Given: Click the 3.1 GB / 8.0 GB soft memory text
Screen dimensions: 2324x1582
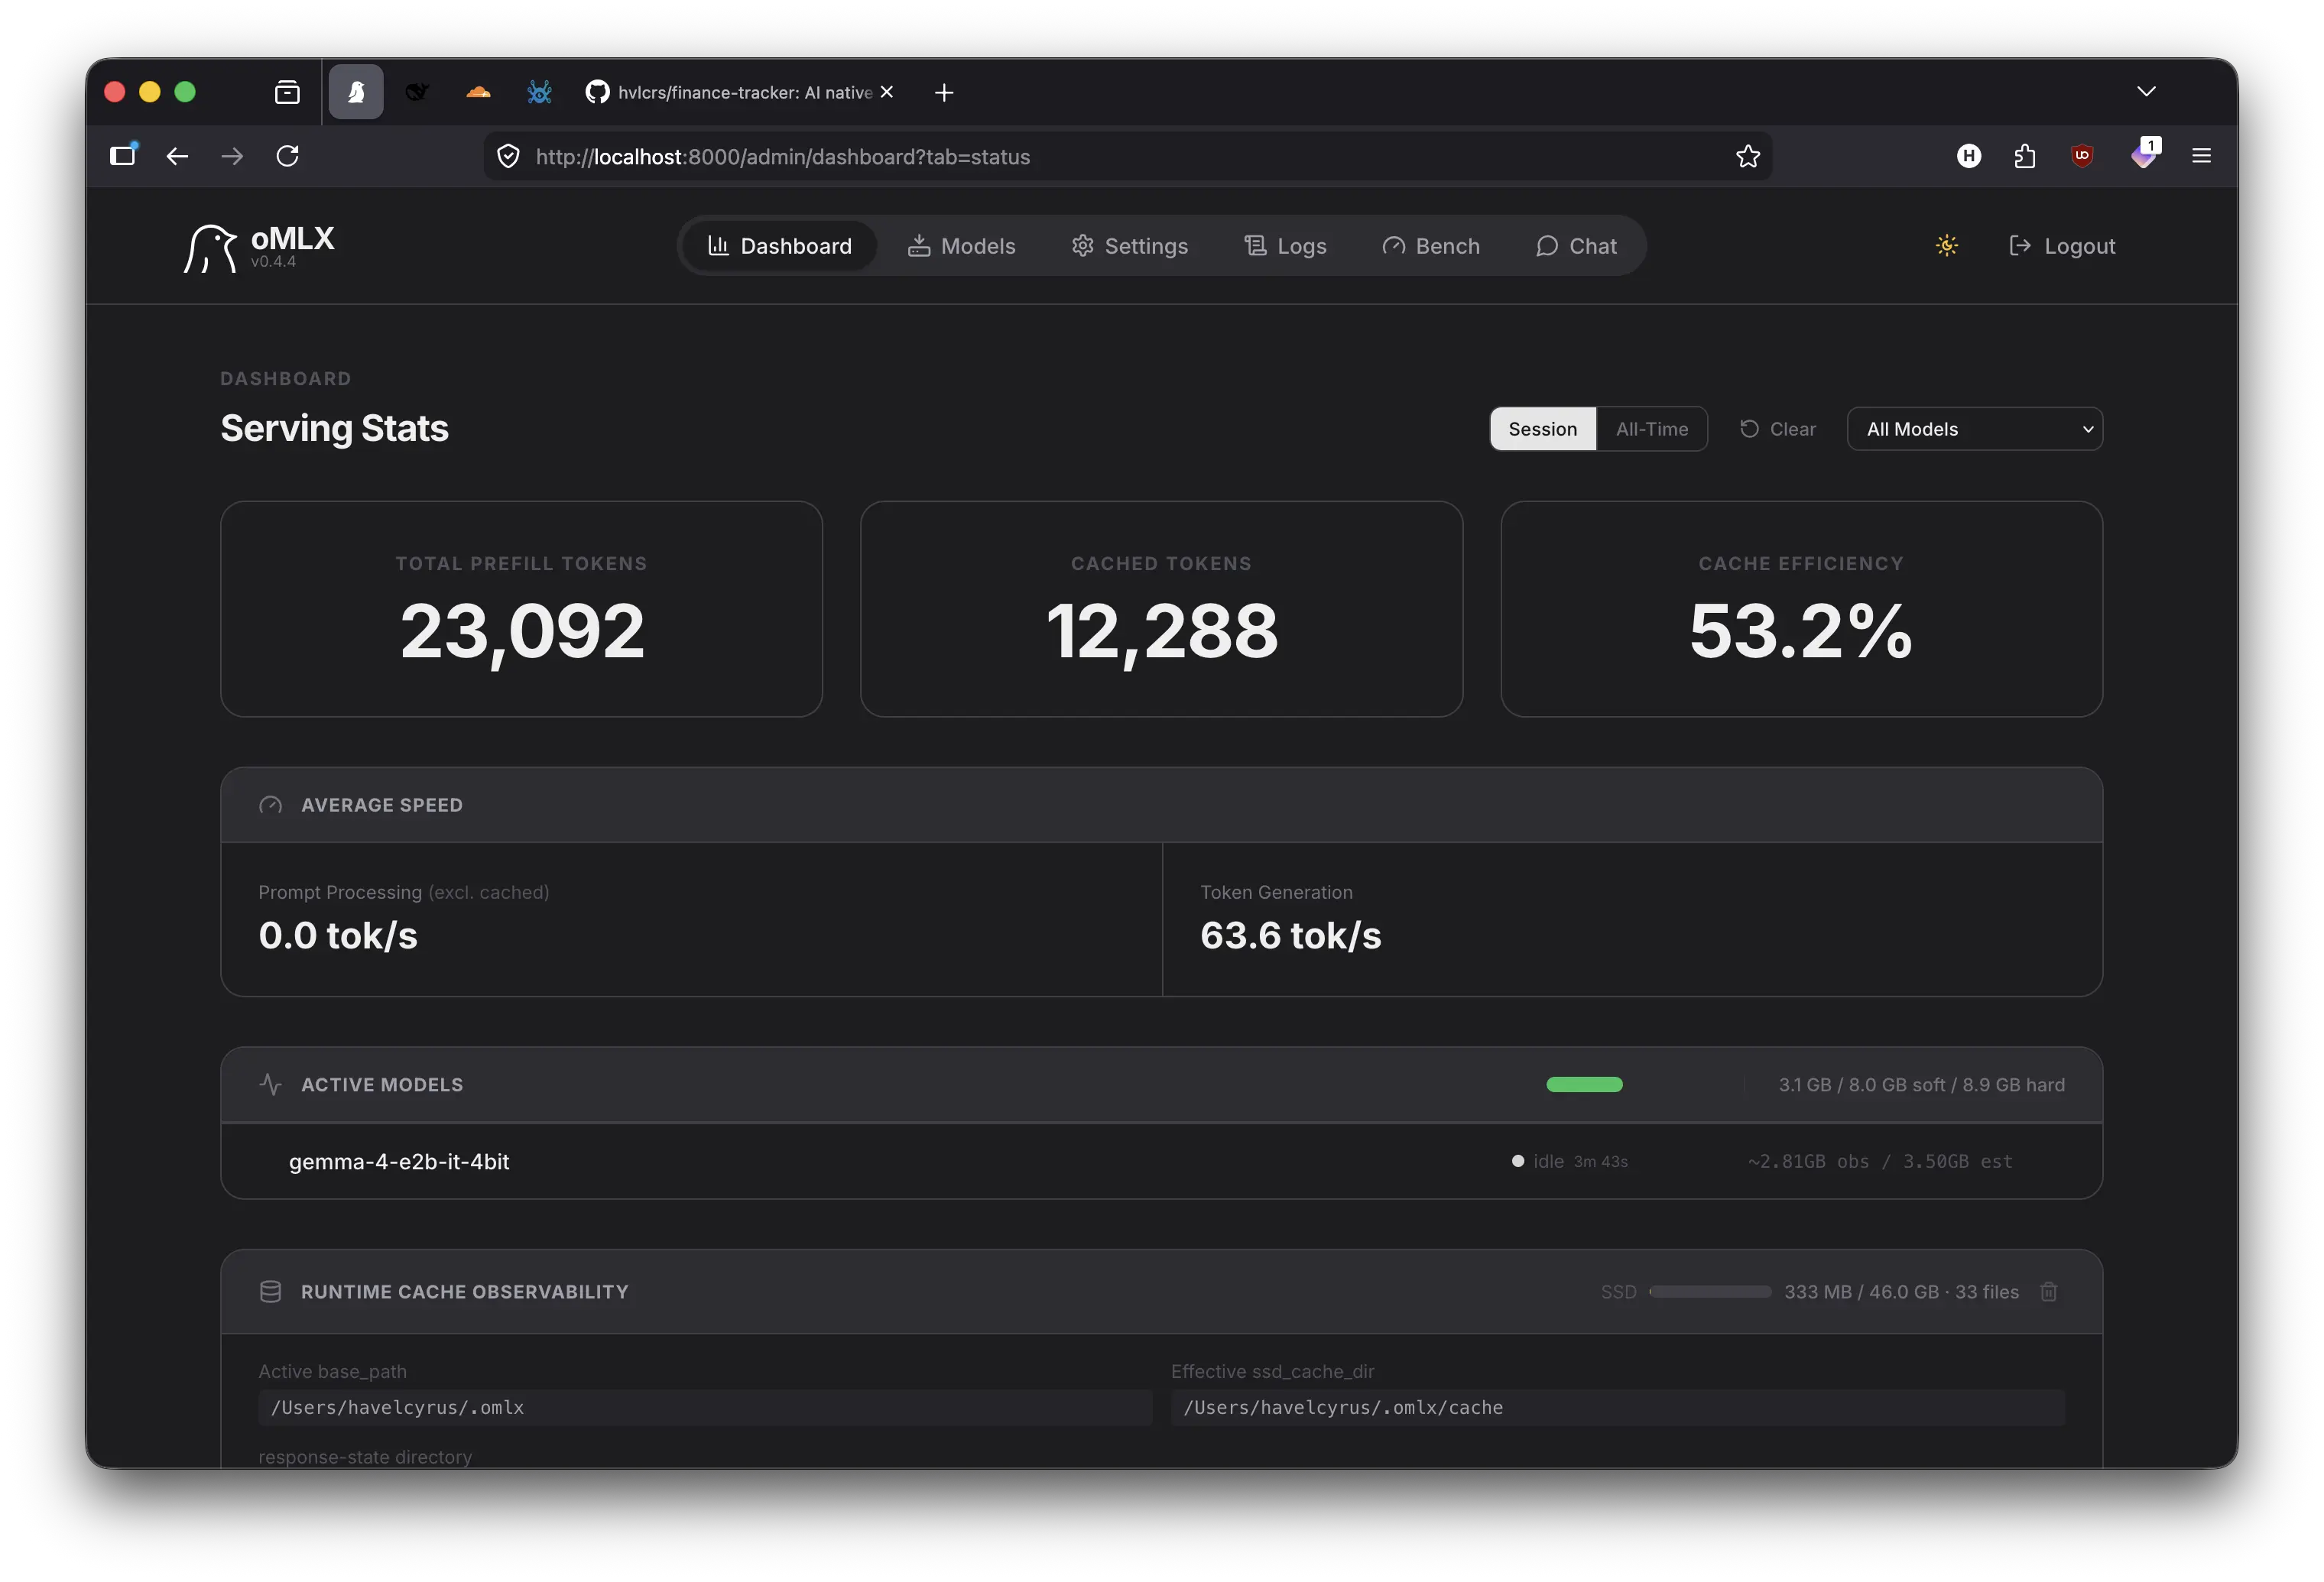Looking at the screenshot, I should pyautogui.click(x=1921, y=1085).
